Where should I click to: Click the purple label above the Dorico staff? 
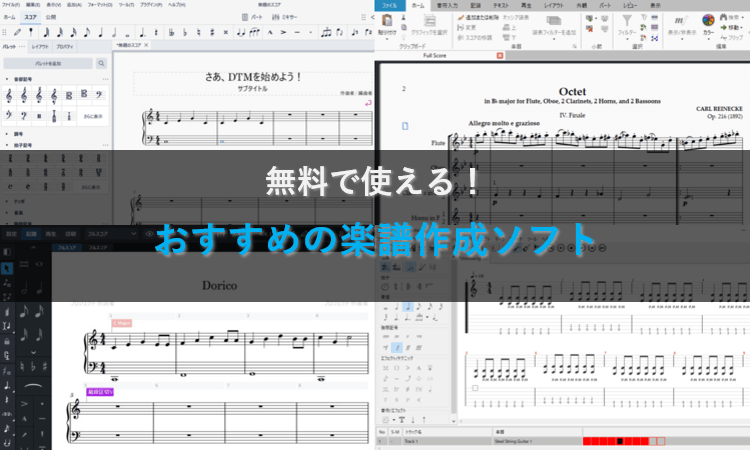click(101, 393)
